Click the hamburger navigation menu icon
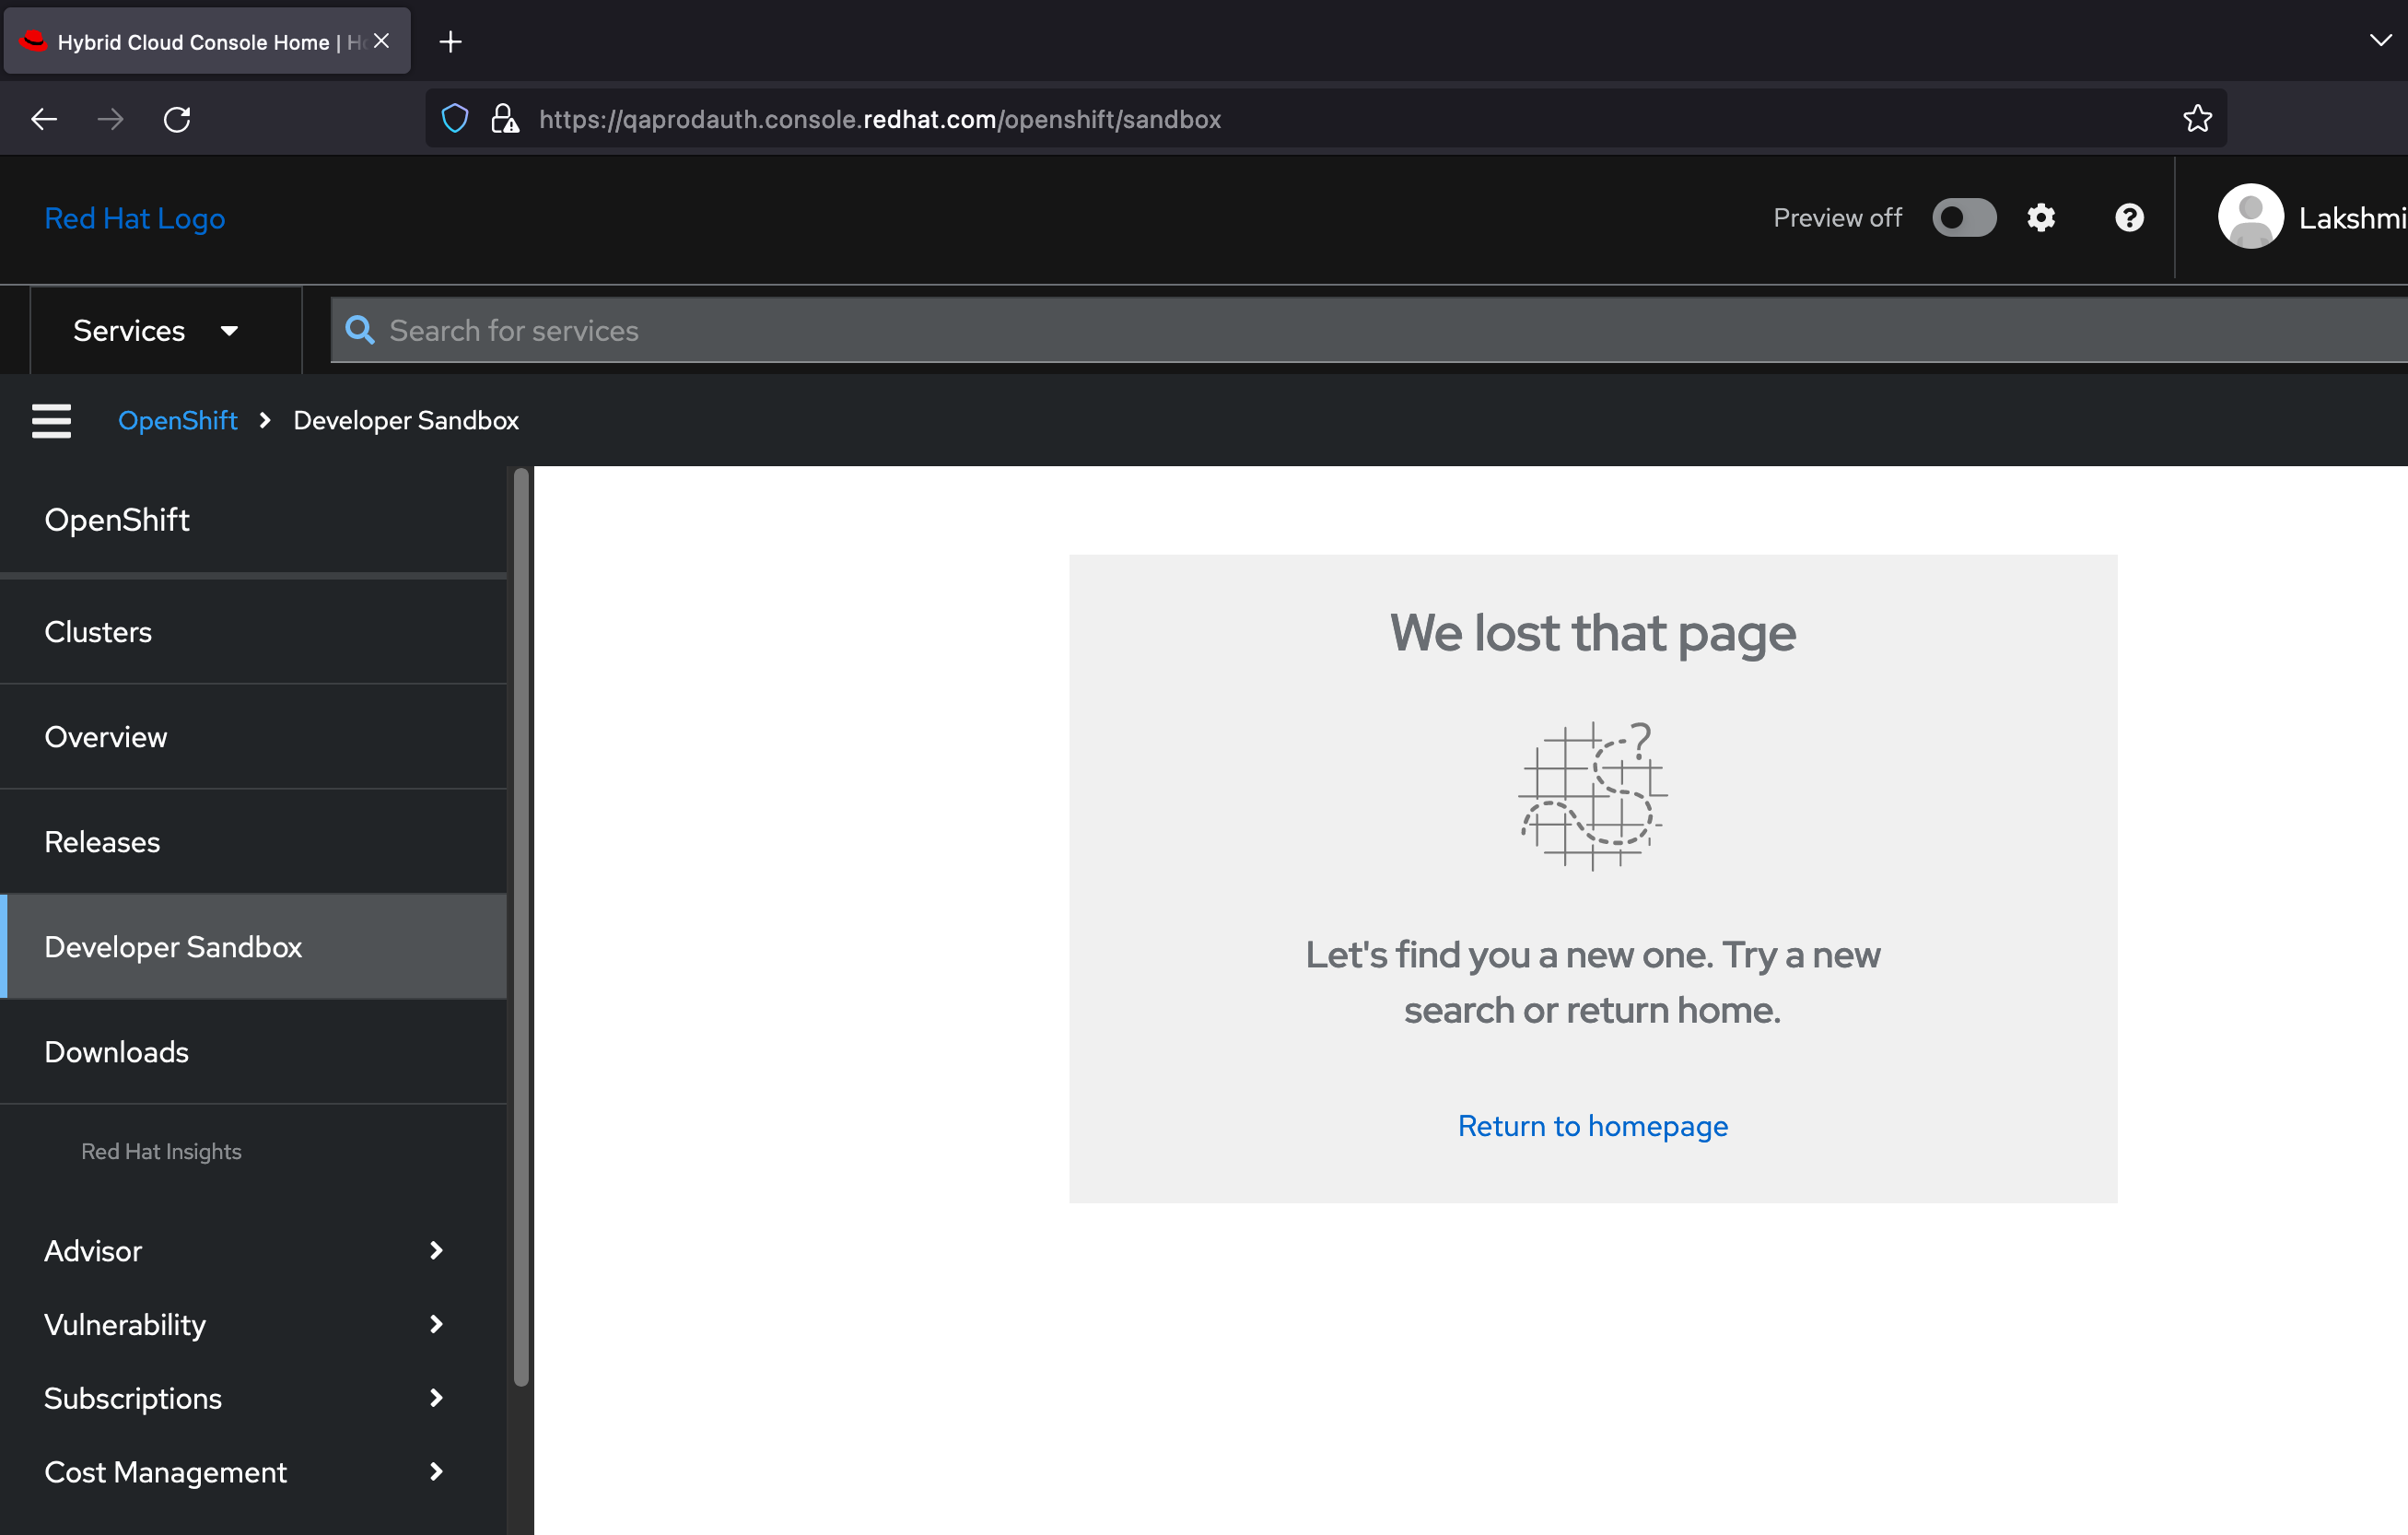This screenshot has width=2408, height=1535. click(51, 421)
